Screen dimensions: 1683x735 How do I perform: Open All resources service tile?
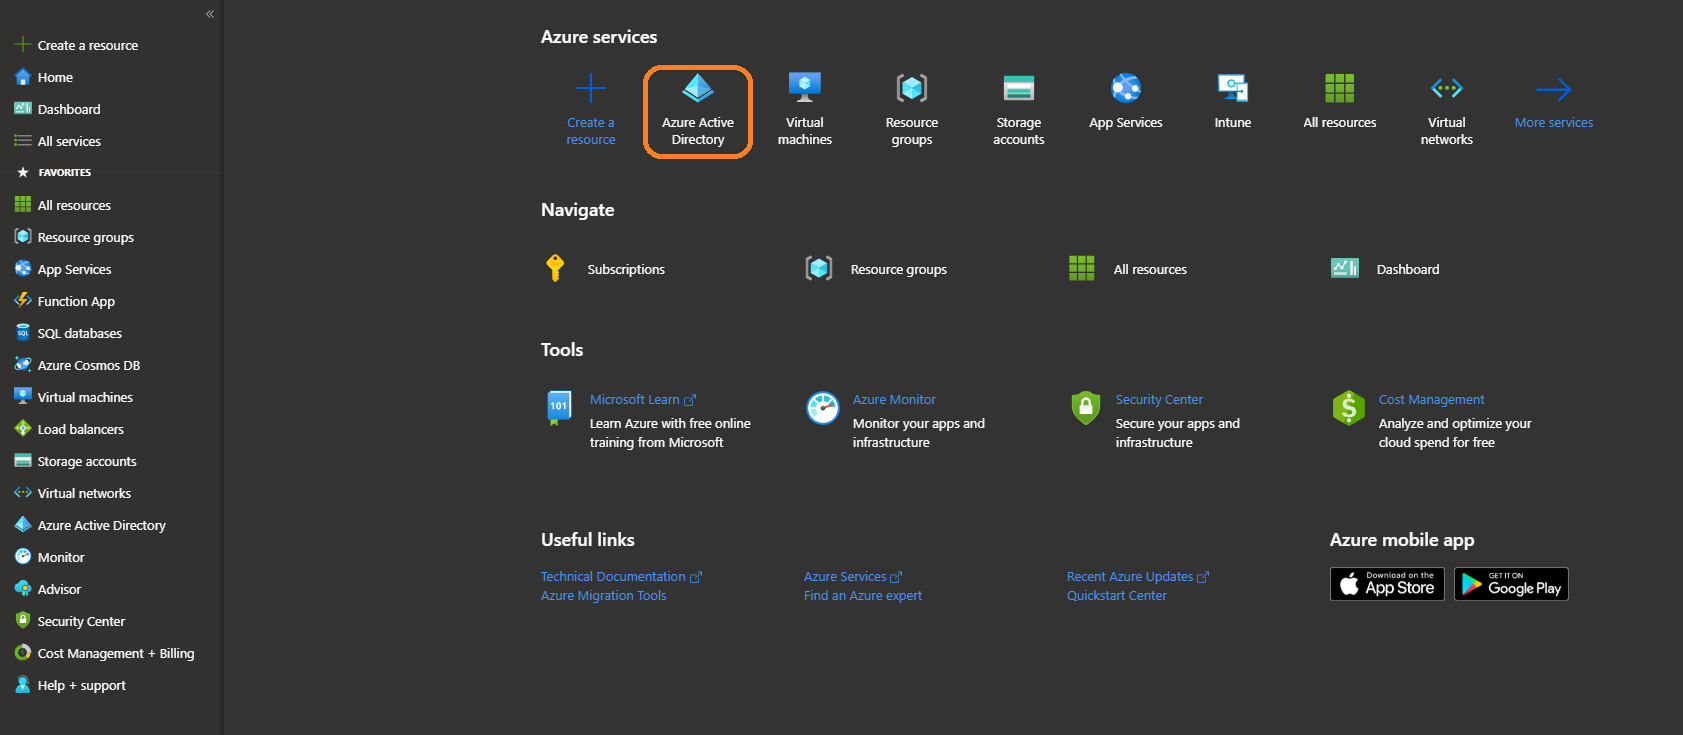(1340, 102)
